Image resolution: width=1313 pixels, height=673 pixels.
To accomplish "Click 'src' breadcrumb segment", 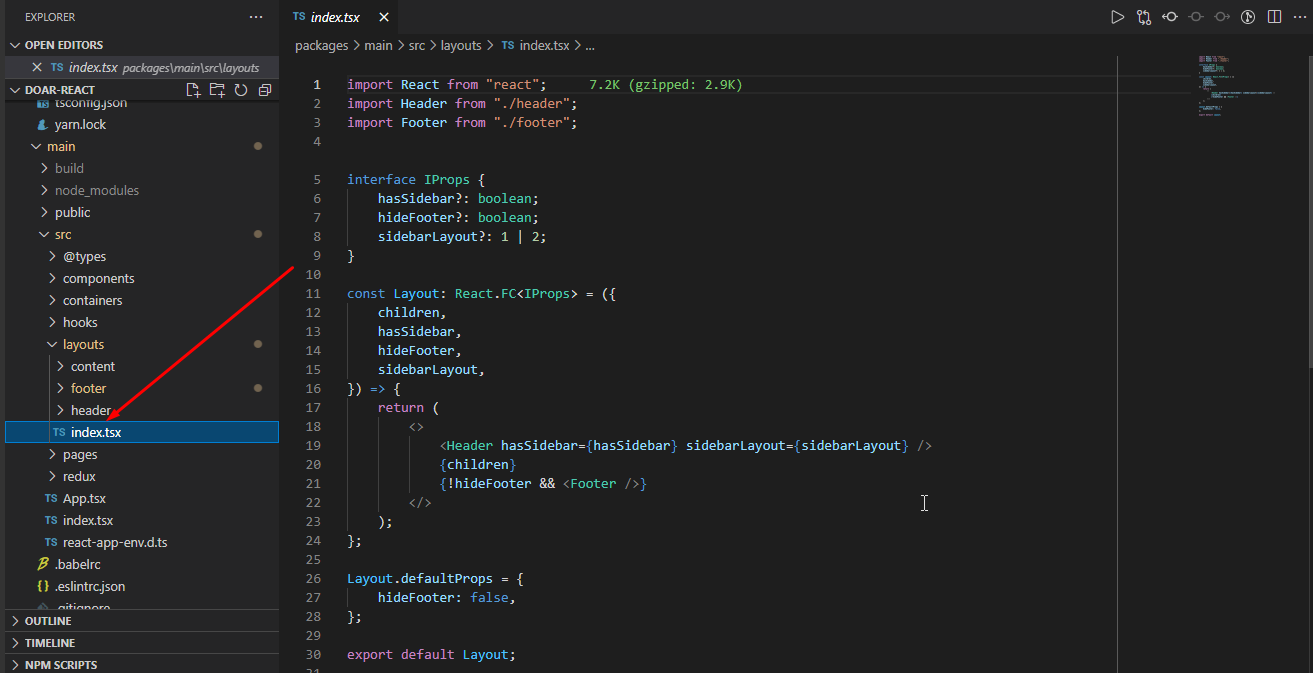I will [x=416, y=46].
